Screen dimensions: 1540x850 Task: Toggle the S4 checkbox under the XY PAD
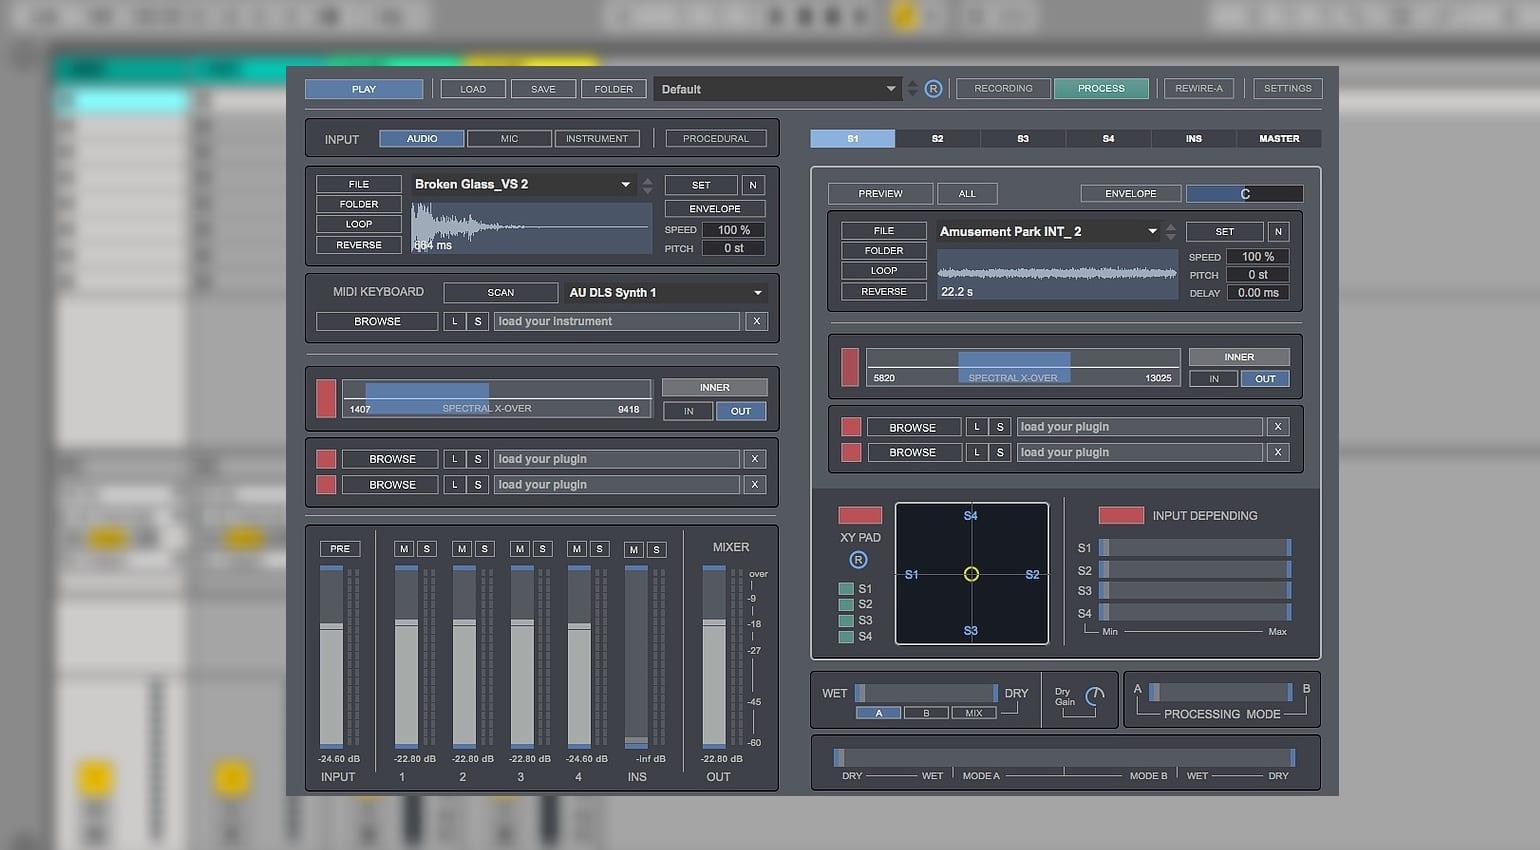[x=846, y=637]
